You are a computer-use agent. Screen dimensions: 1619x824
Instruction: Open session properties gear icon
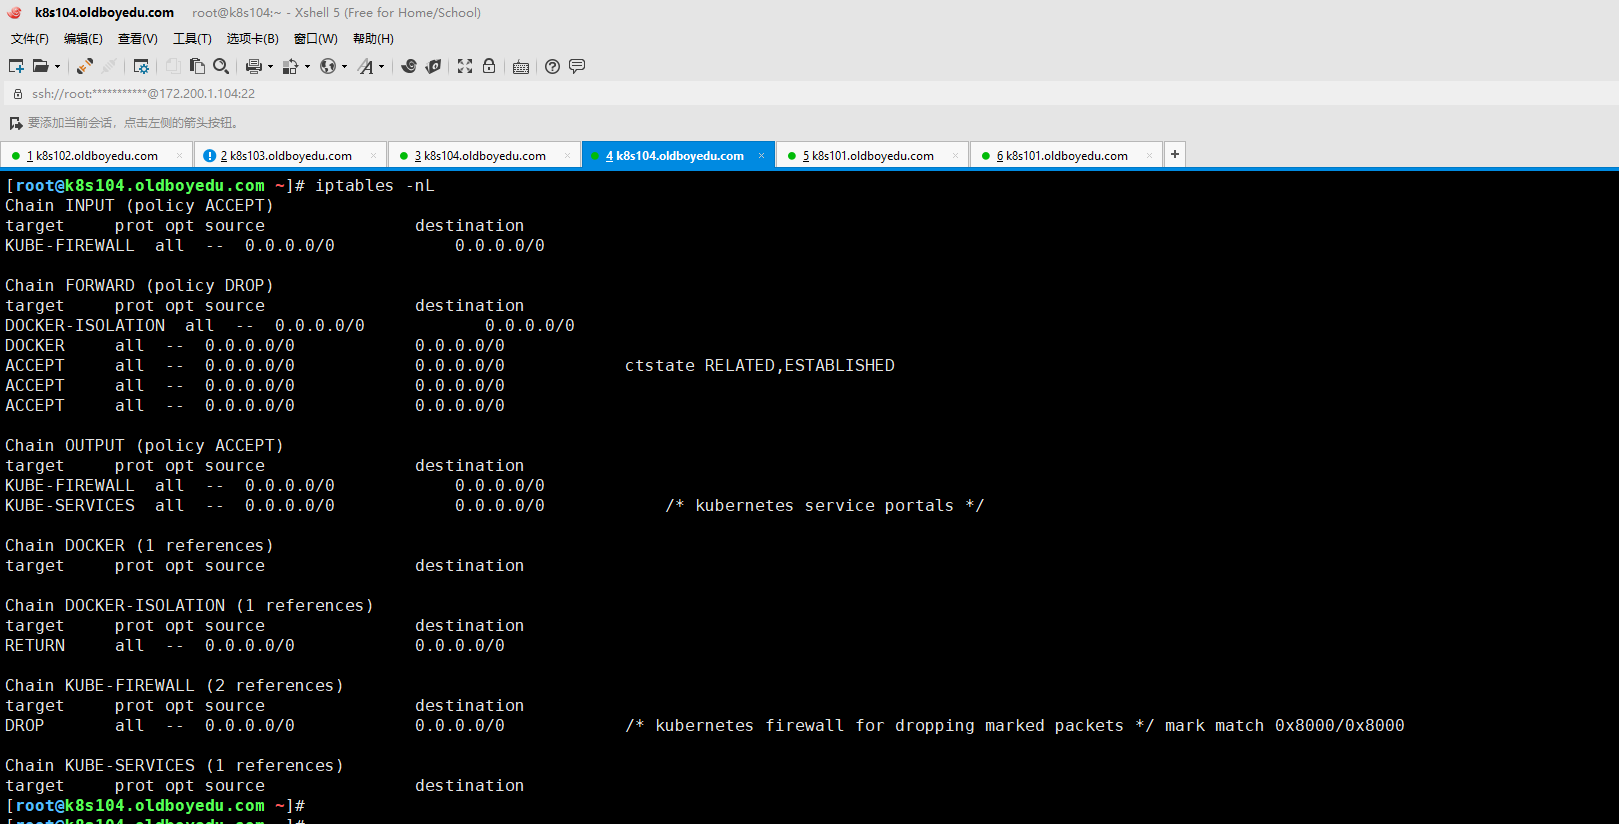(x=141, y=66)
